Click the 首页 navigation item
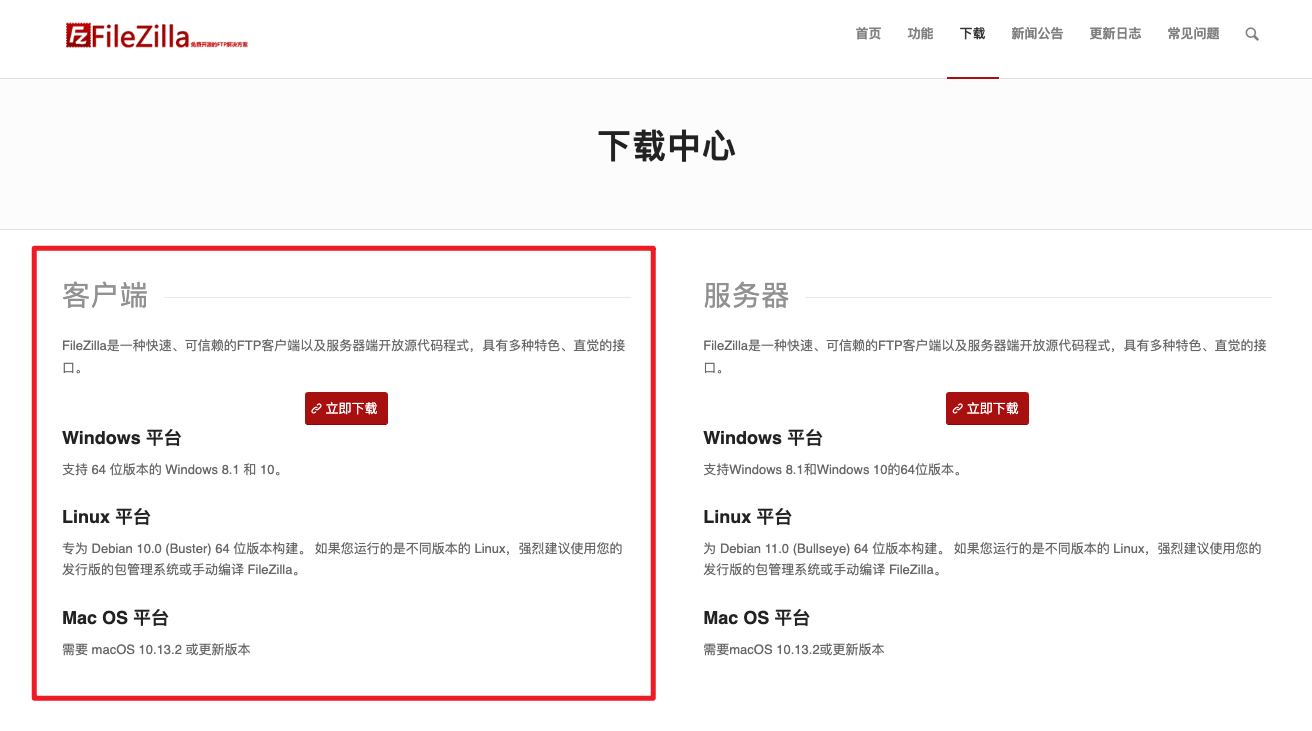Image resolution: width=1312 pixels, height=731 pixels. (867, 33)
